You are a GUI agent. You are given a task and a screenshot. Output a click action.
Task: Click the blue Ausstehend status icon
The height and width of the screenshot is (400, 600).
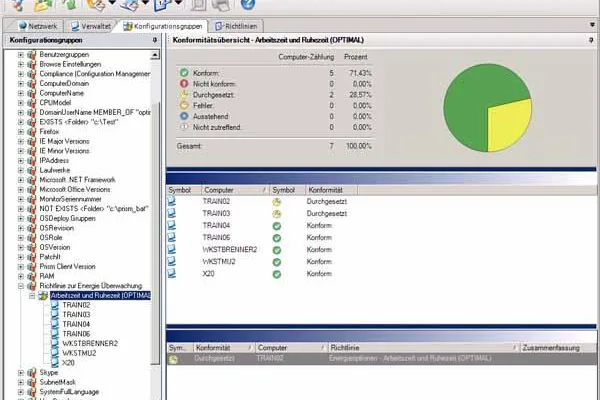[184, 116]
